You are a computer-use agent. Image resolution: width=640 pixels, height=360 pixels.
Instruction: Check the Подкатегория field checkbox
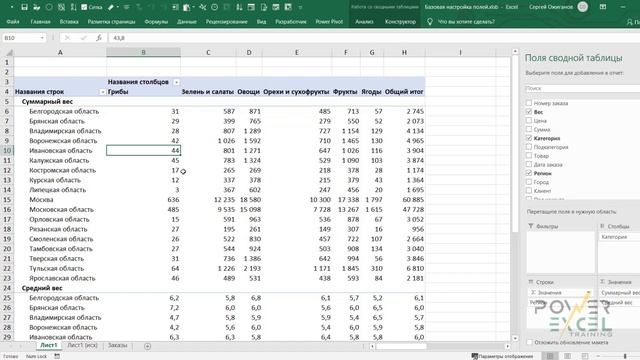point(529,147)
